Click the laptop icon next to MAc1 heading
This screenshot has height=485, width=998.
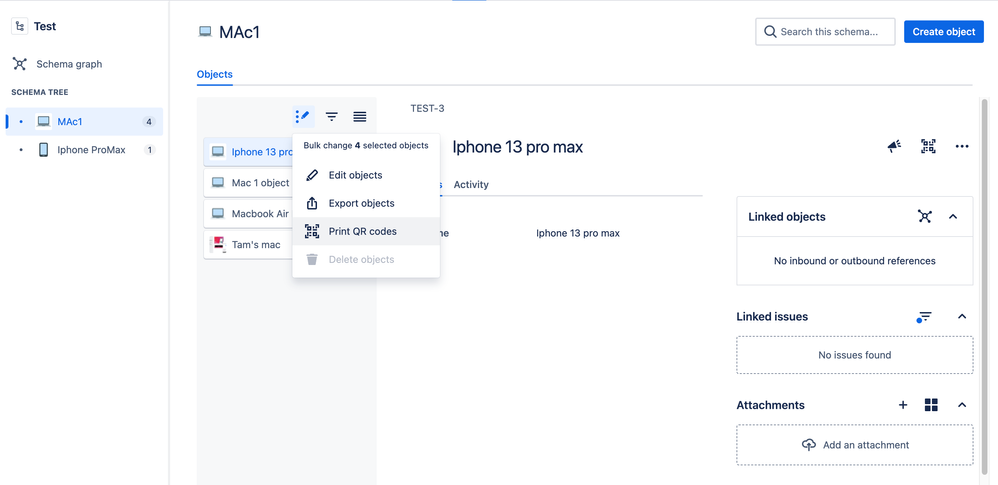[x=205, y=32]
